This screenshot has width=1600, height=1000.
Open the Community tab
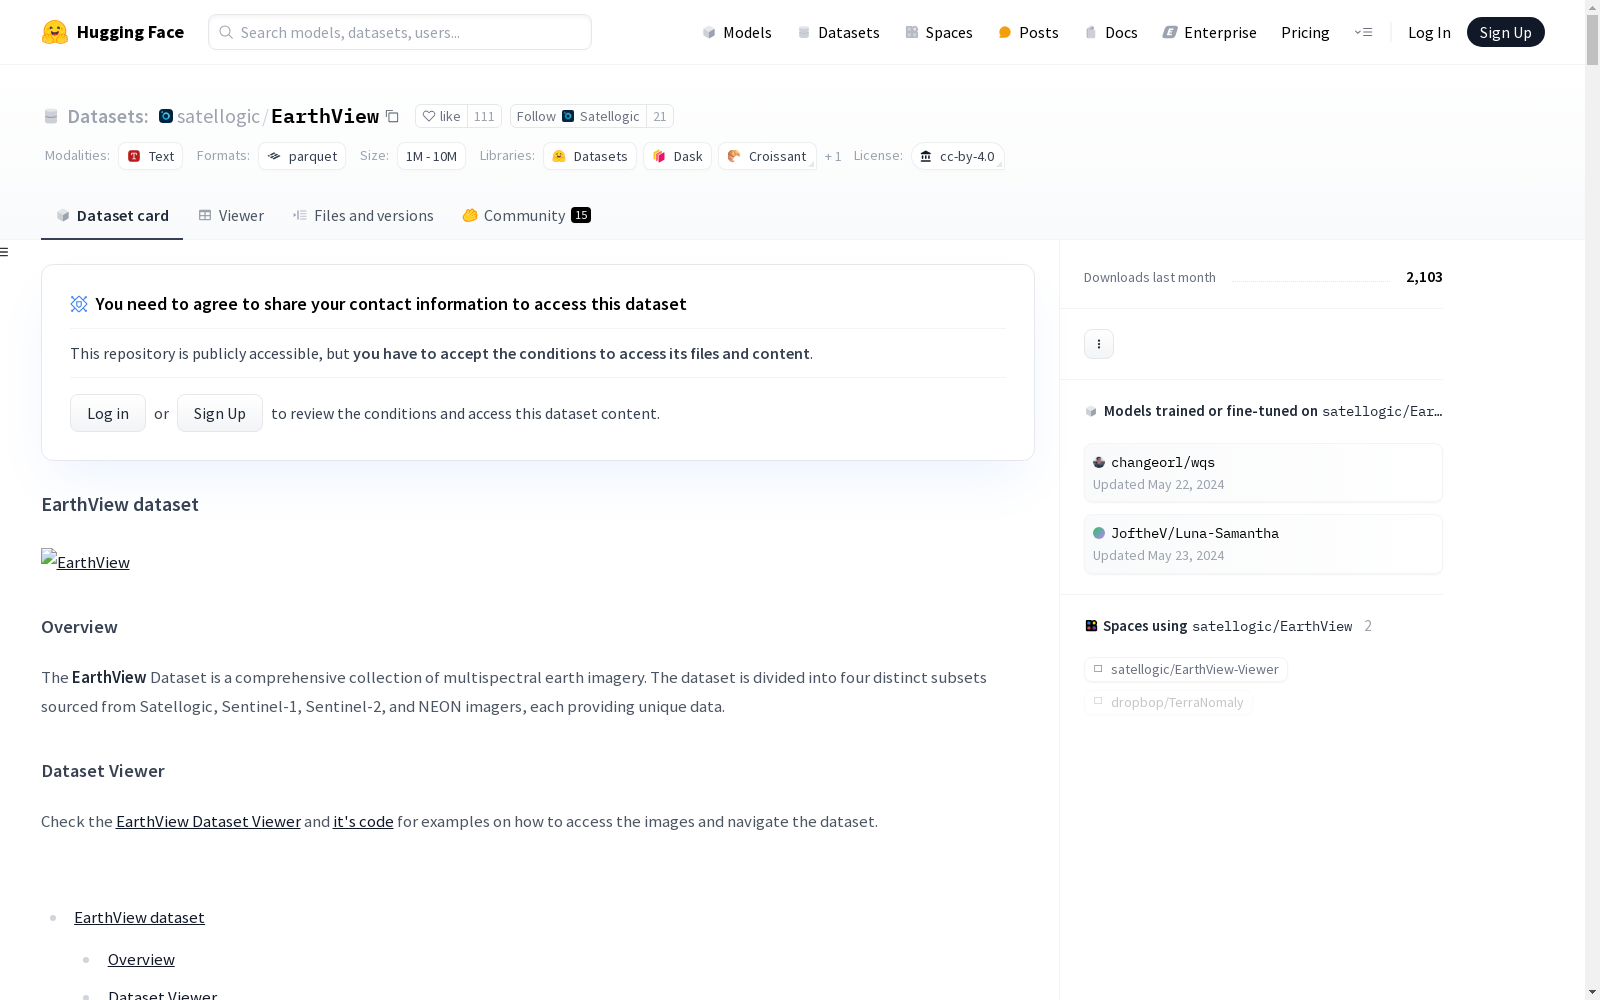(526, 215)
